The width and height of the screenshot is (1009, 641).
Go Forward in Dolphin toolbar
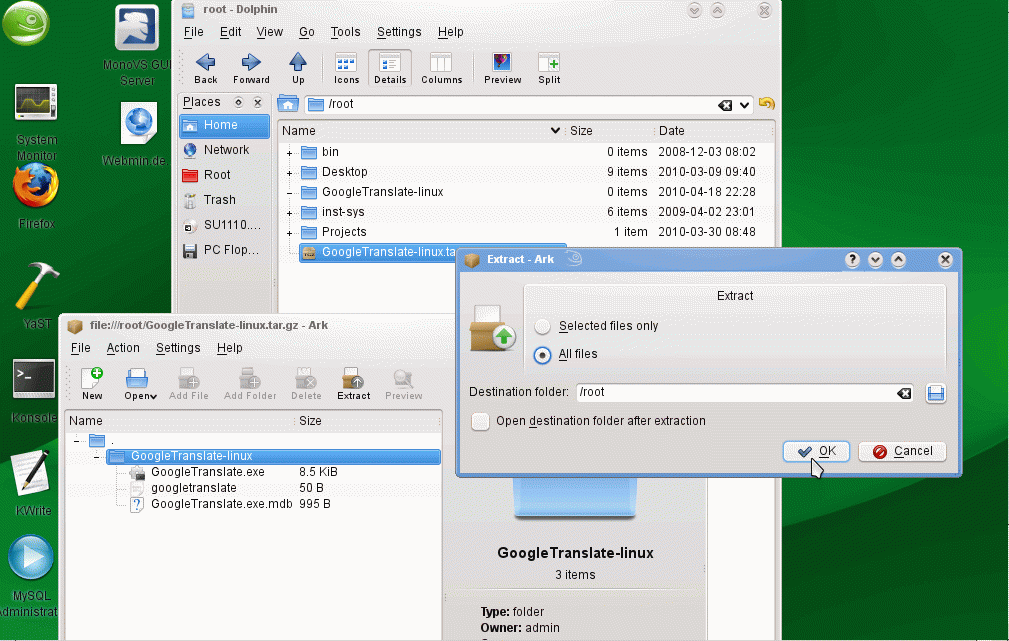[251, 68]
